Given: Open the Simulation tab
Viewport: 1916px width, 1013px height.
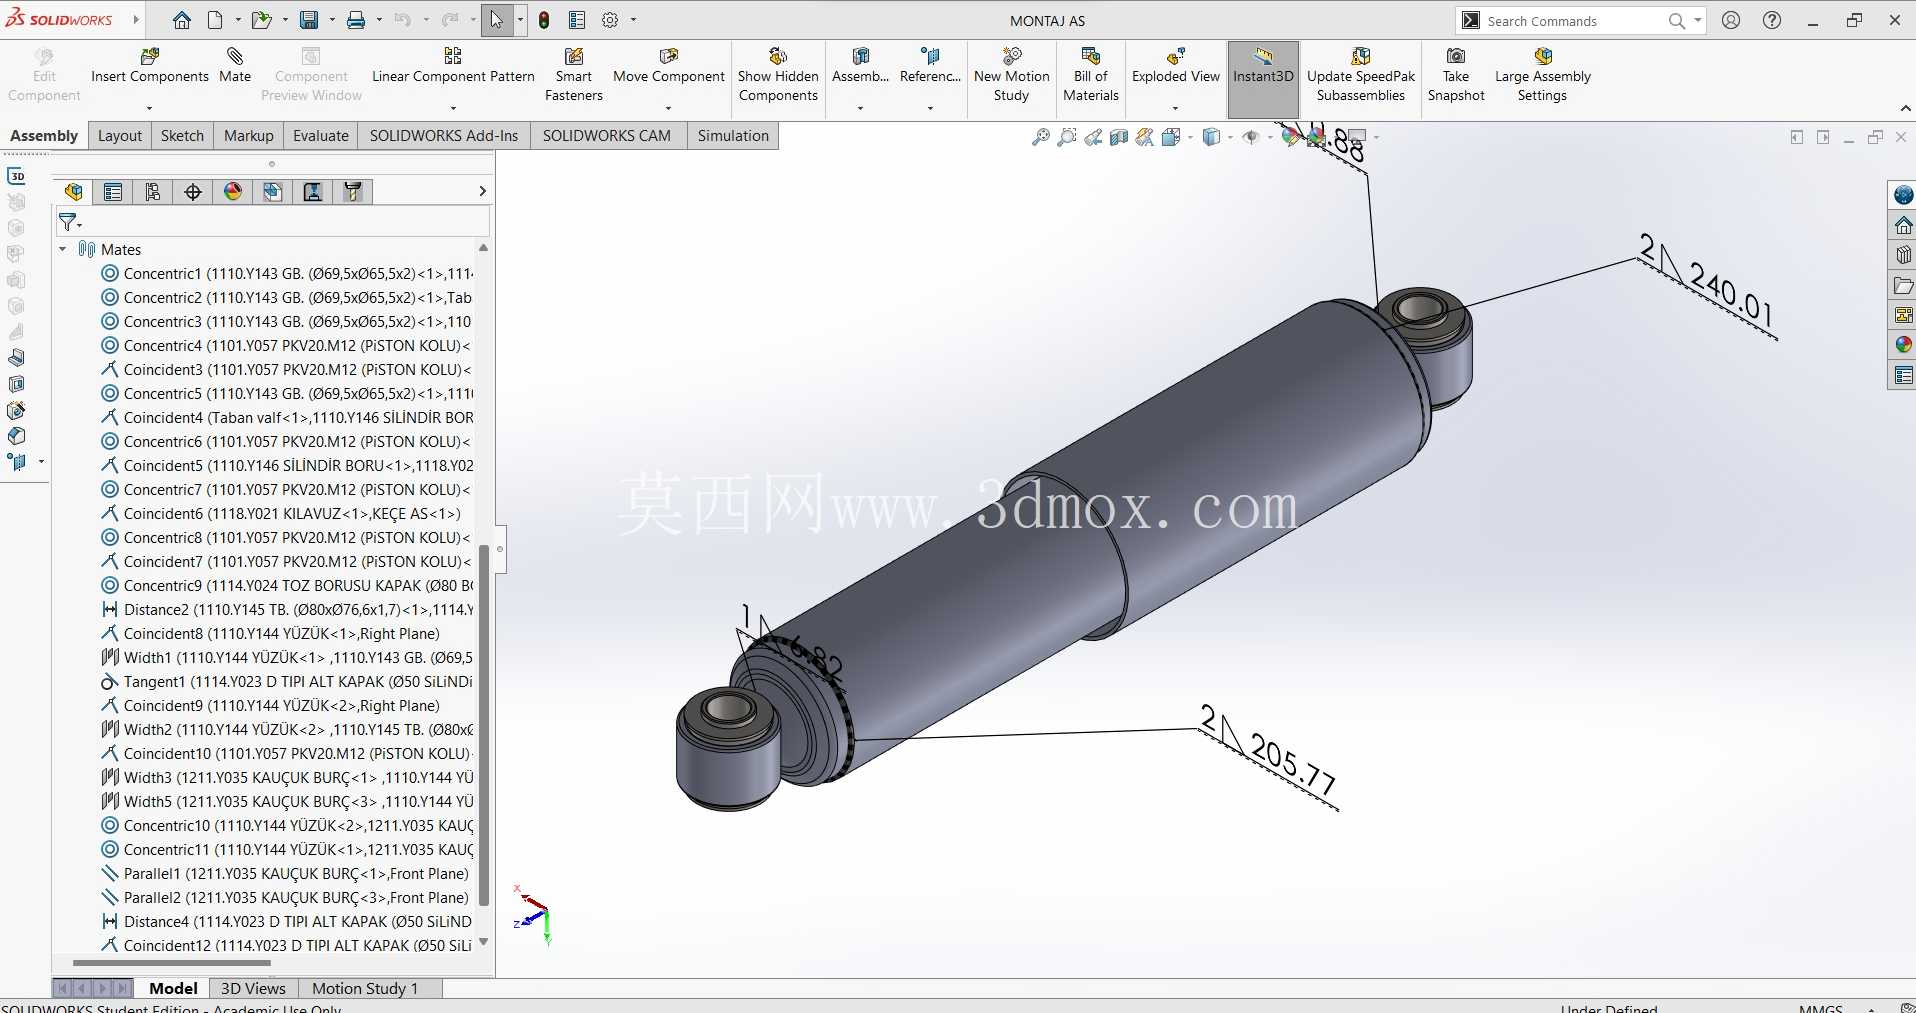Looking at the screenshot, I should (x=733, y=136).
